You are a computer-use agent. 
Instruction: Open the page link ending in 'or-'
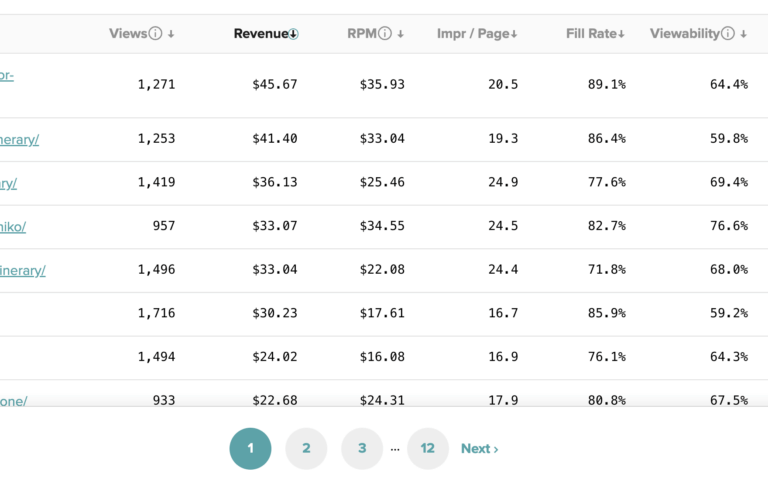tap(7, 75)
